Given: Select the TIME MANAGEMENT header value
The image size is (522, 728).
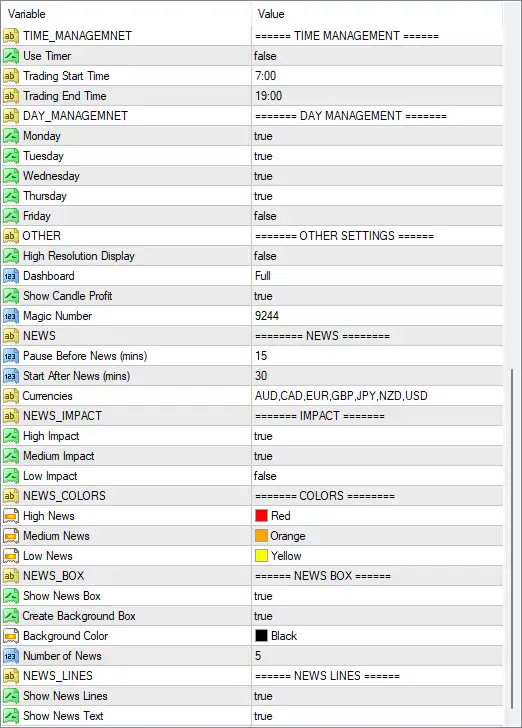Looking at the screenshot, I should (347, 36).
